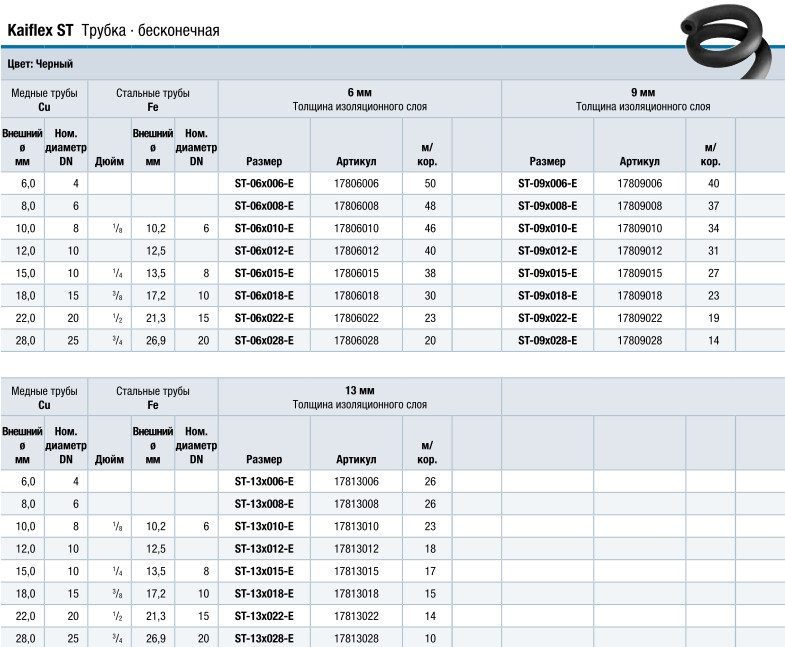Click article number 17813018
Screen dimensions: 785x647
point(356,594)
